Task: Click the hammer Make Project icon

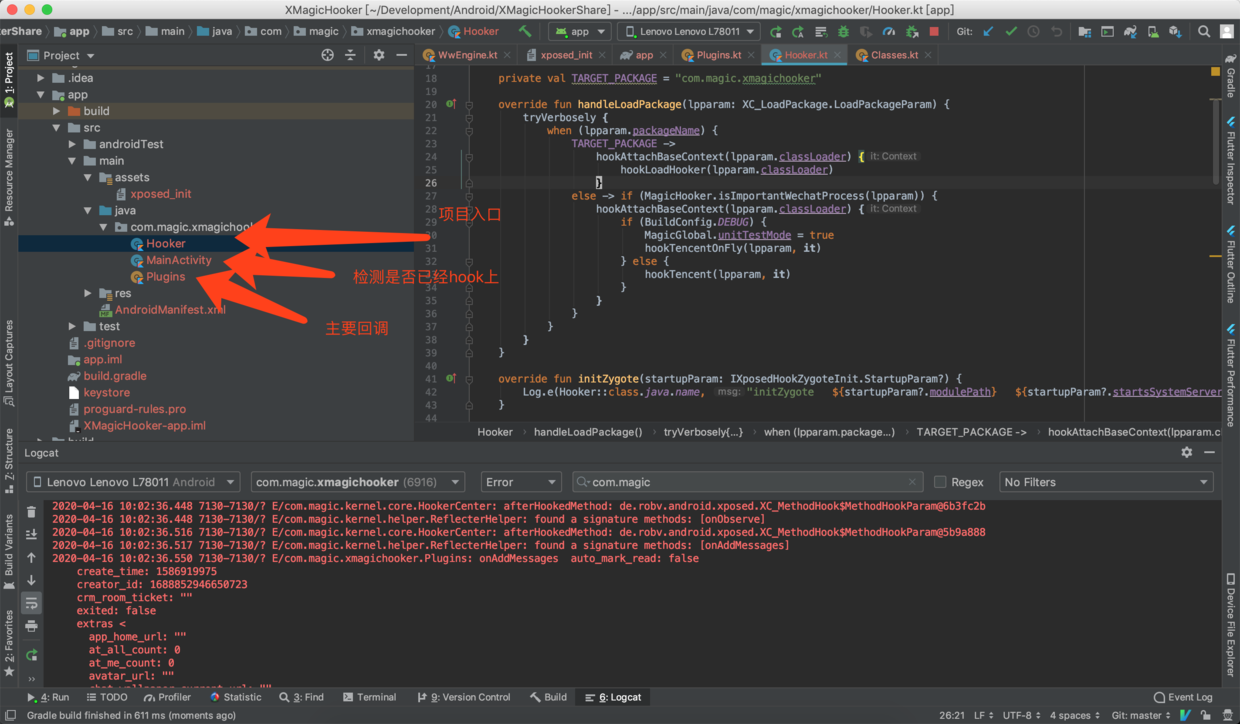Action: coord(525,32)
